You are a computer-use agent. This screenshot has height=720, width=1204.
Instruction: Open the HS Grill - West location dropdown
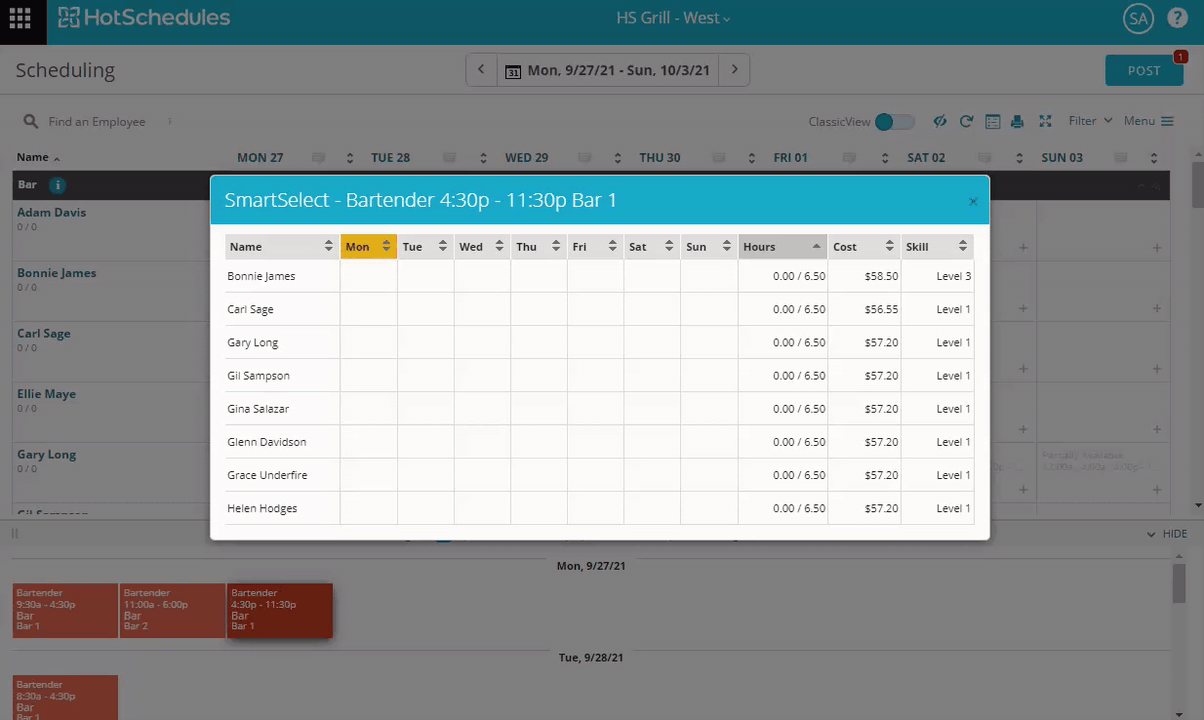673,18
